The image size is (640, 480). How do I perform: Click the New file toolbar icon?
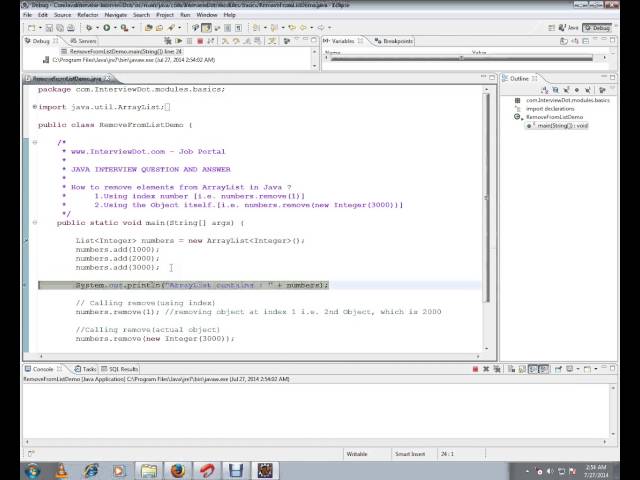coord(31,28)
